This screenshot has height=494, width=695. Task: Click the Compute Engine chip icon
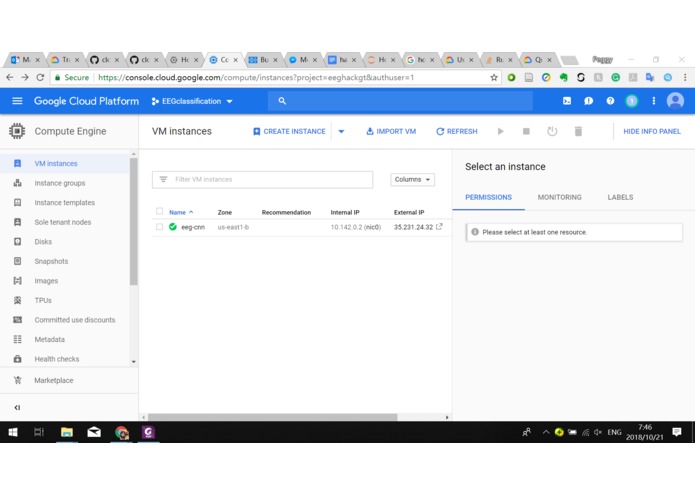17,131
